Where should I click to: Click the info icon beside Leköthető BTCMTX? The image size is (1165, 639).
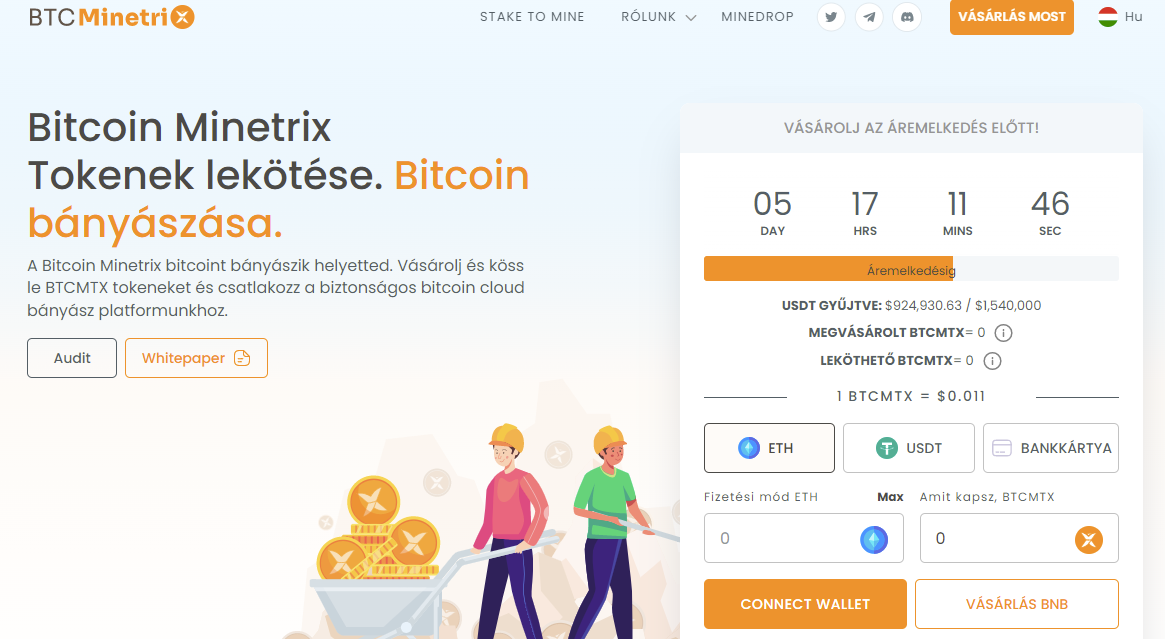click(992, 361)
